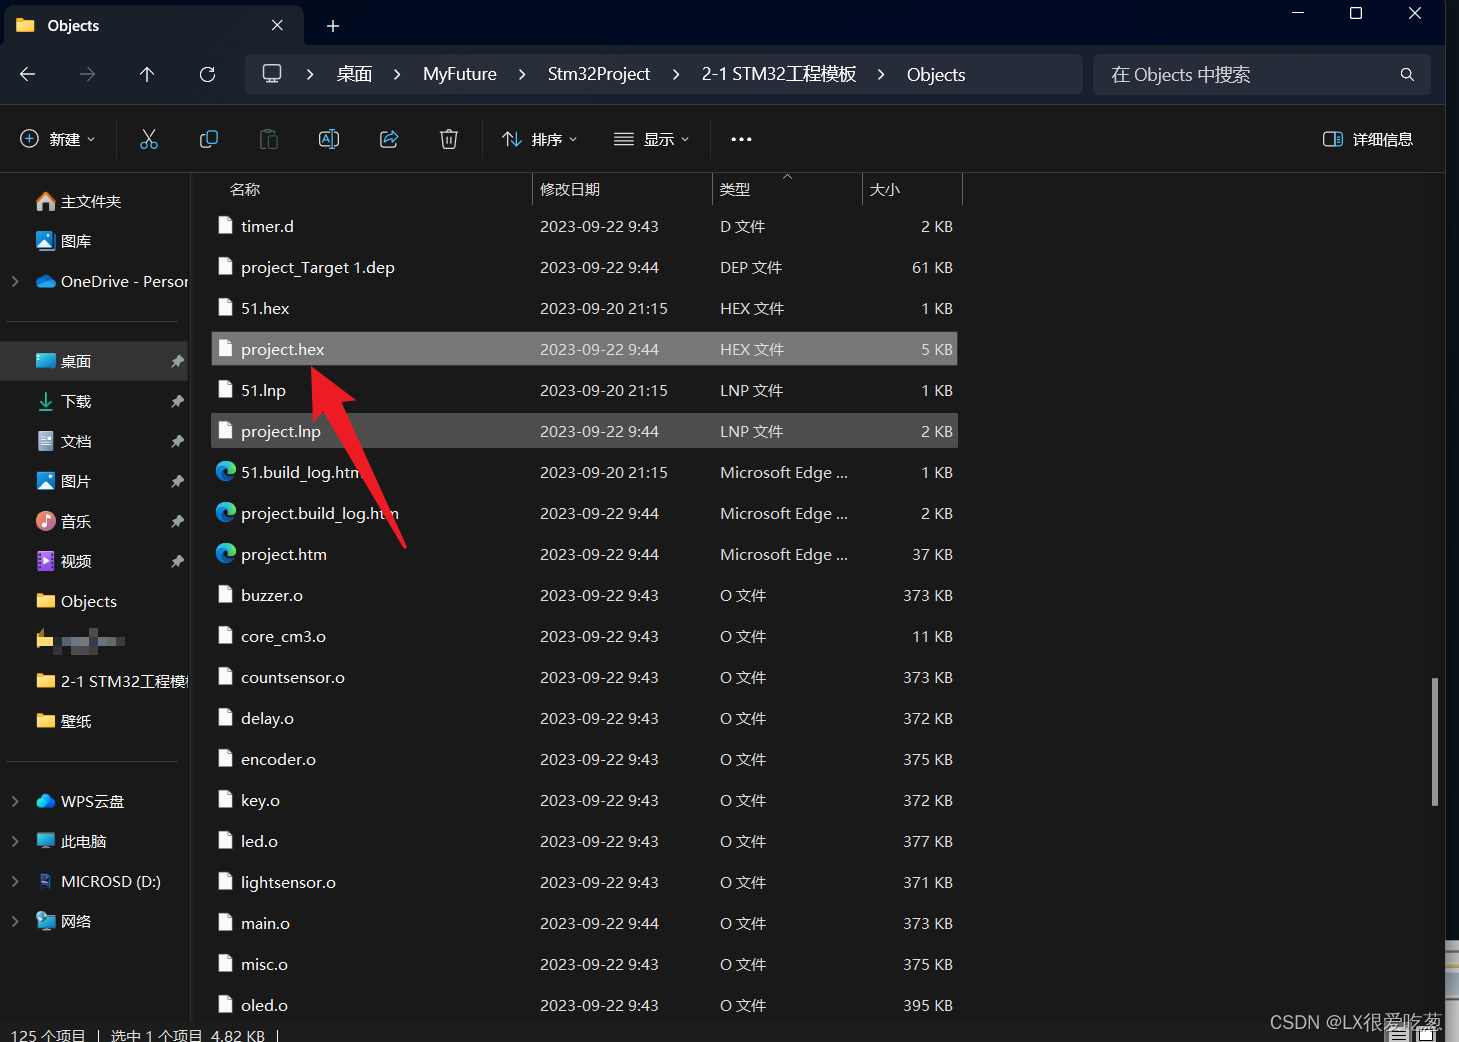Click the pin icon next to Downloads
1459x1042 pixels.
point(177,401)
